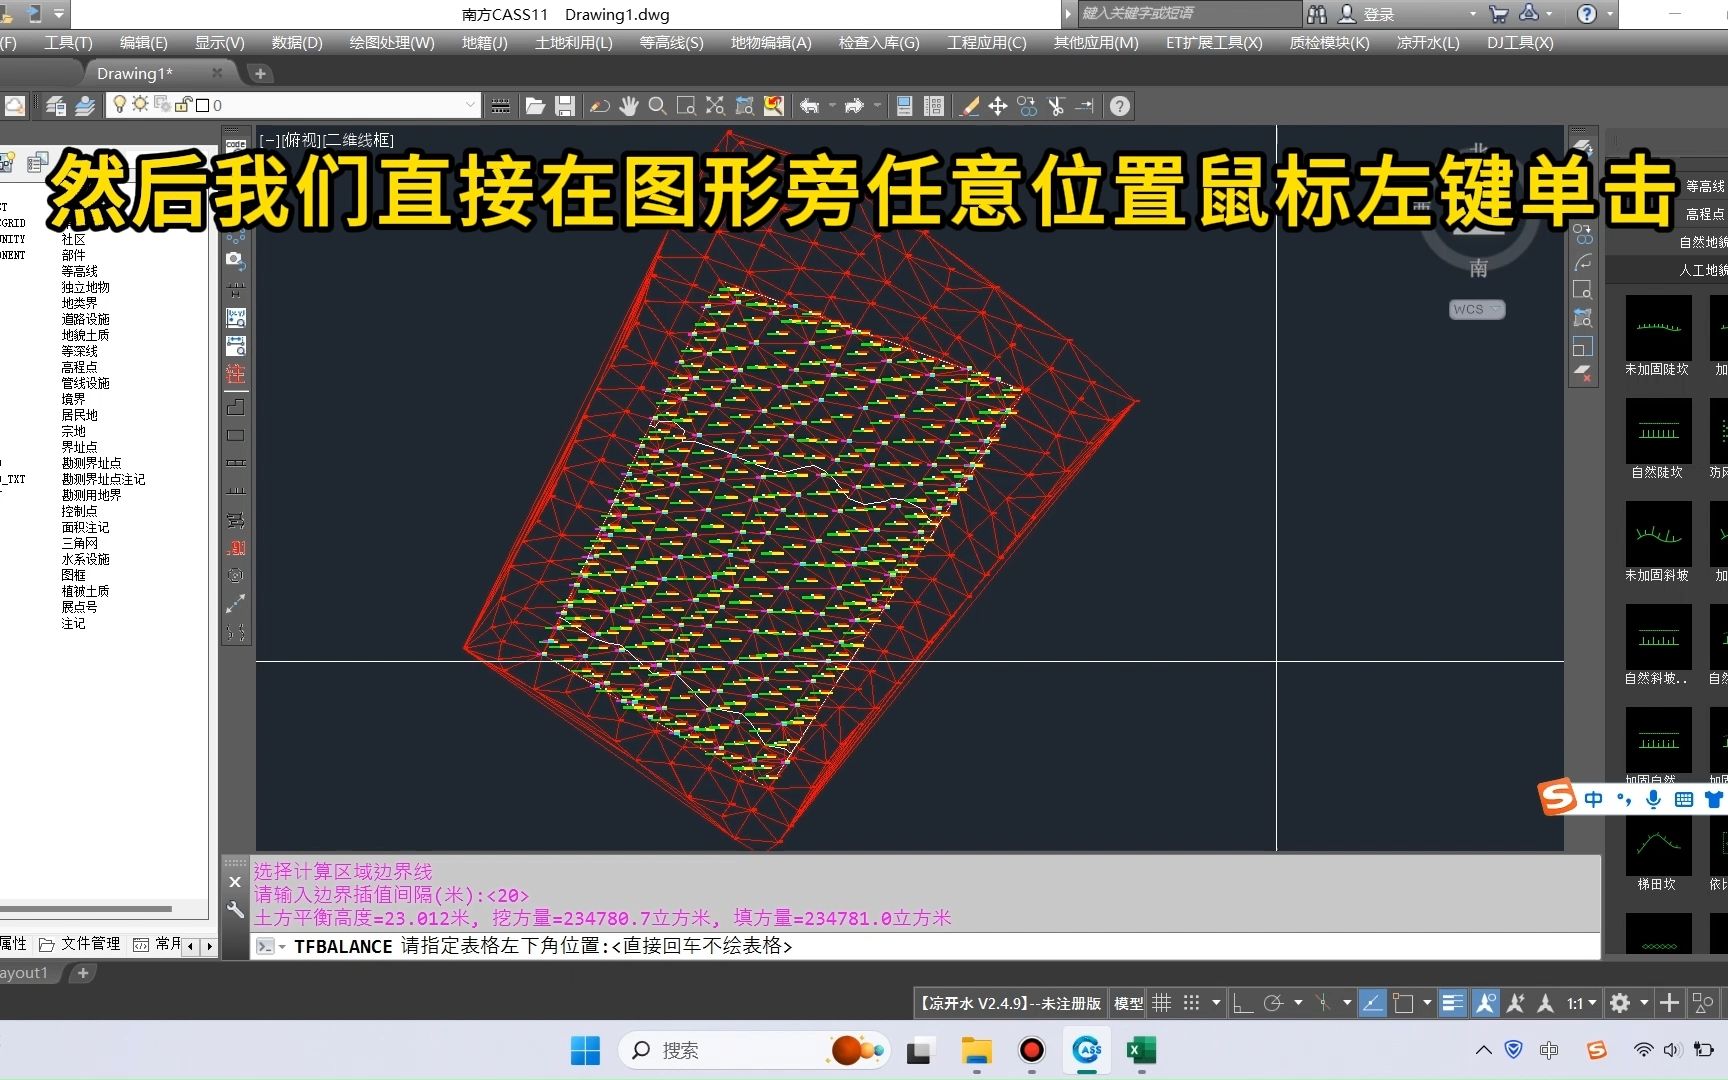Click the red 注 annotation tool icon
Image resolution: width=1728 pixels, height=1080 pixels.
click(235, 374)
